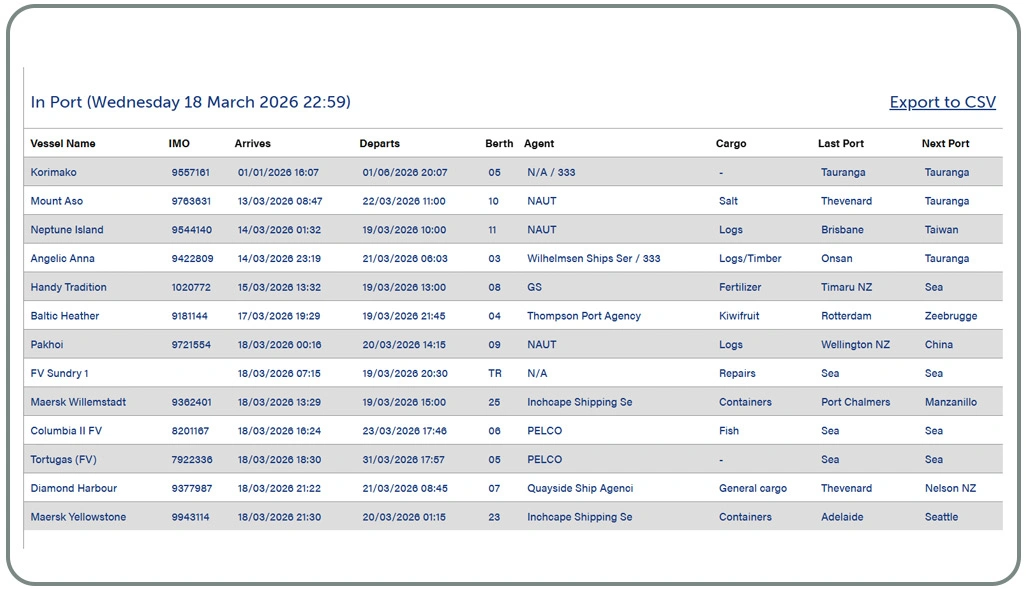Click the Next Port column header
Screen dimensions: 1026x589
(x=945, y=144)
